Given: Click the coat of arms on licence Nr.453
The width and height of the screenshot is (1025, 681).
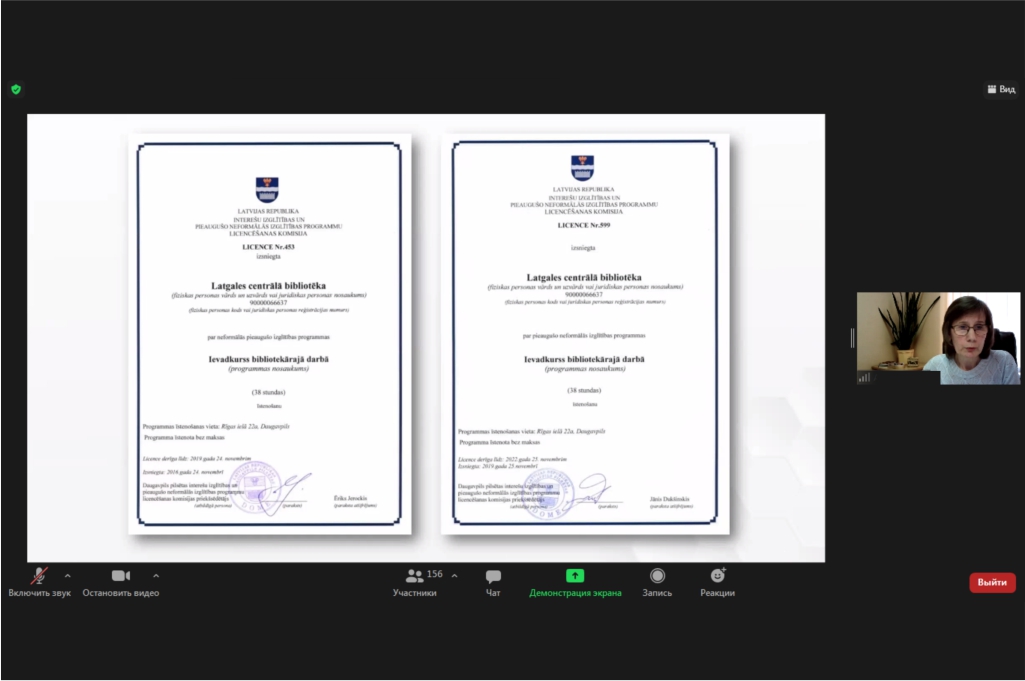Looking at the screenshot, I should pyautogui.click(x=267, y=190).
